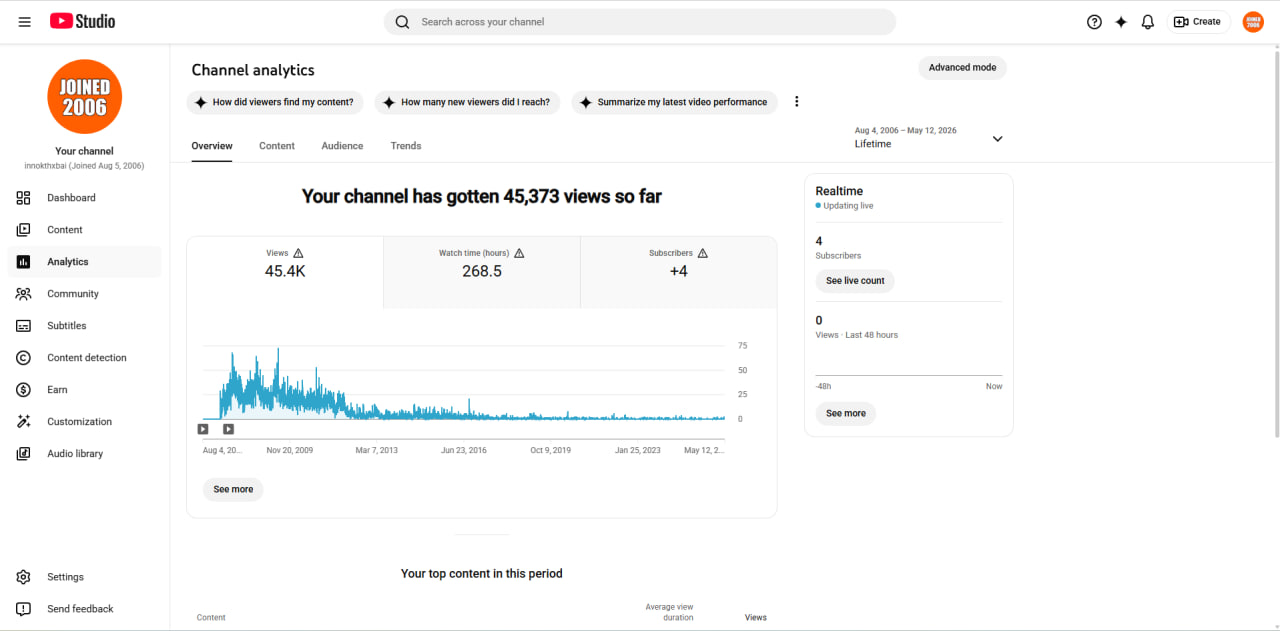Open the hamburger navigation menu

click(24, 21)
